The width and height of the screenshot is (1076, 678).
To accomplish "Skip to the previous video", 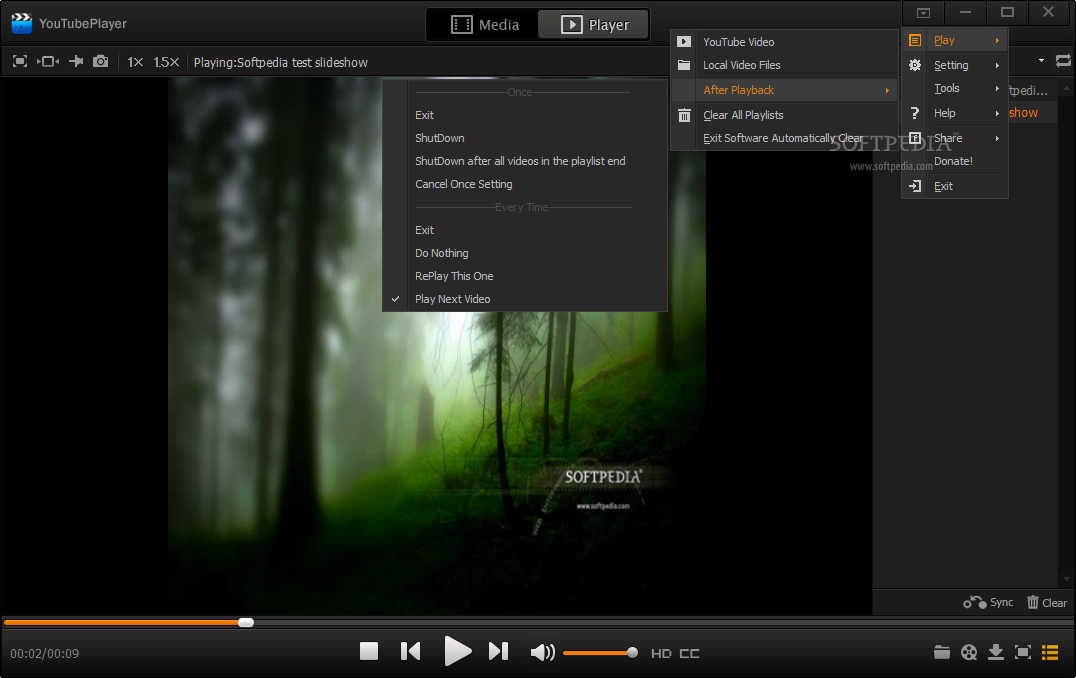I will tap(410, 651).
